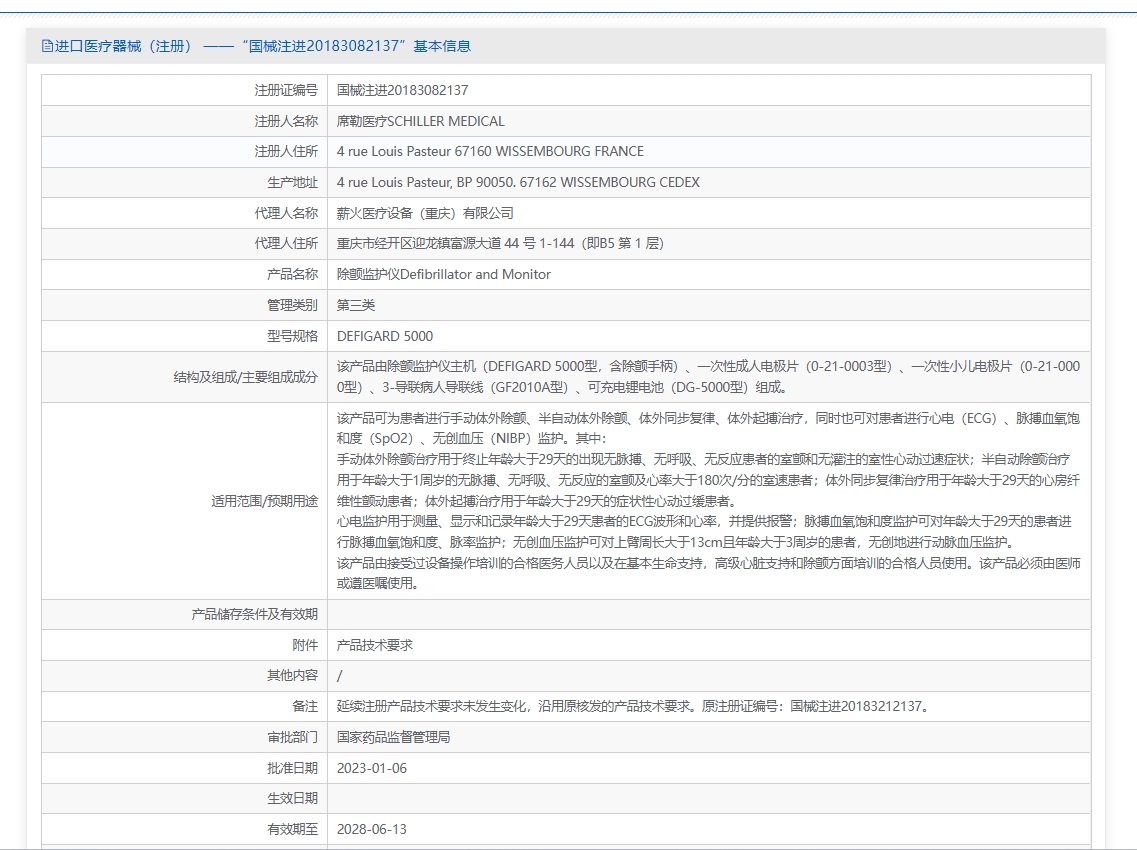This screenshot has width=1137, height=850.
Task: Click the expiry date 2028-06-13
Action: pos(372,830)
